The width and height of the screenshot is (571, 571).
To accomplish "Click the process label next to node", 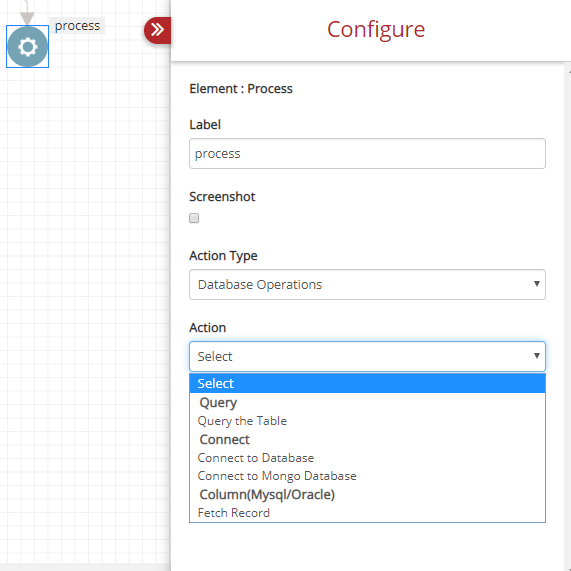I will [x=77, y=26].
